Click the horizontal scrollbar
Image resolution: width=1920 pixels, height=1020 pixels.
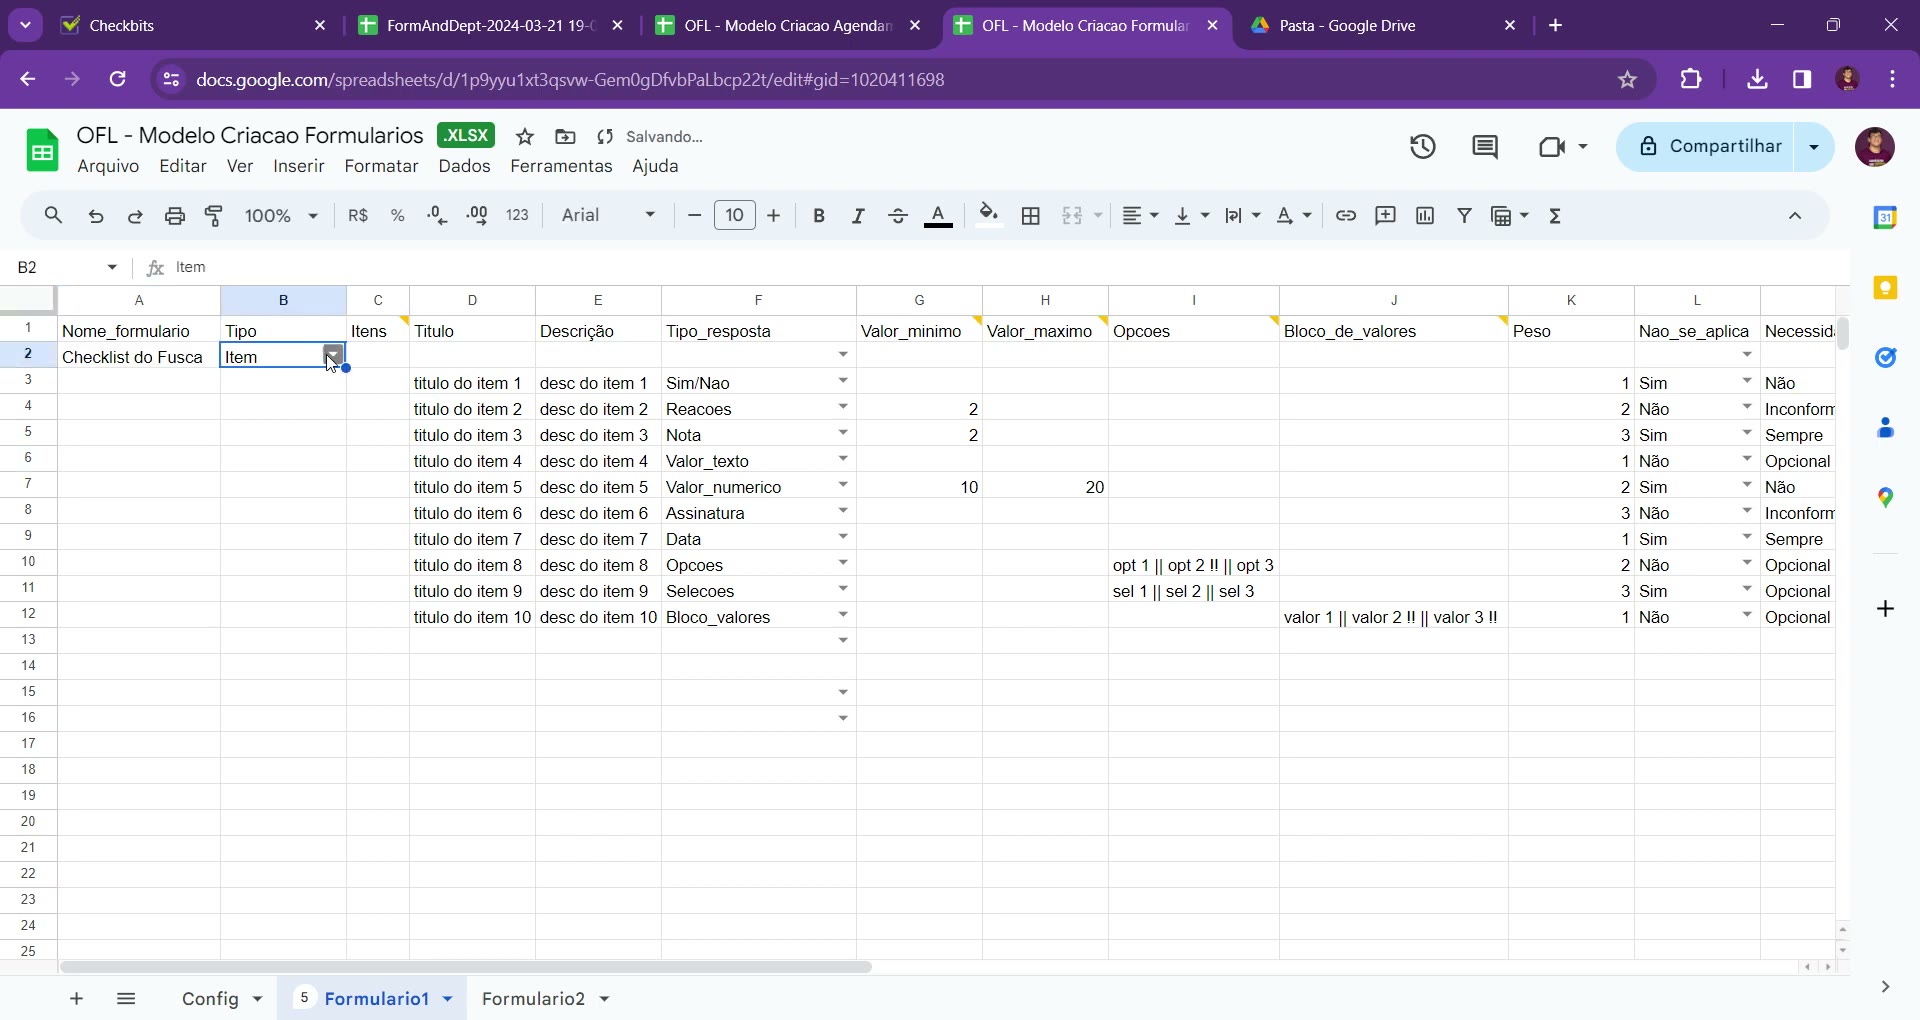click(x=466, y=967)
